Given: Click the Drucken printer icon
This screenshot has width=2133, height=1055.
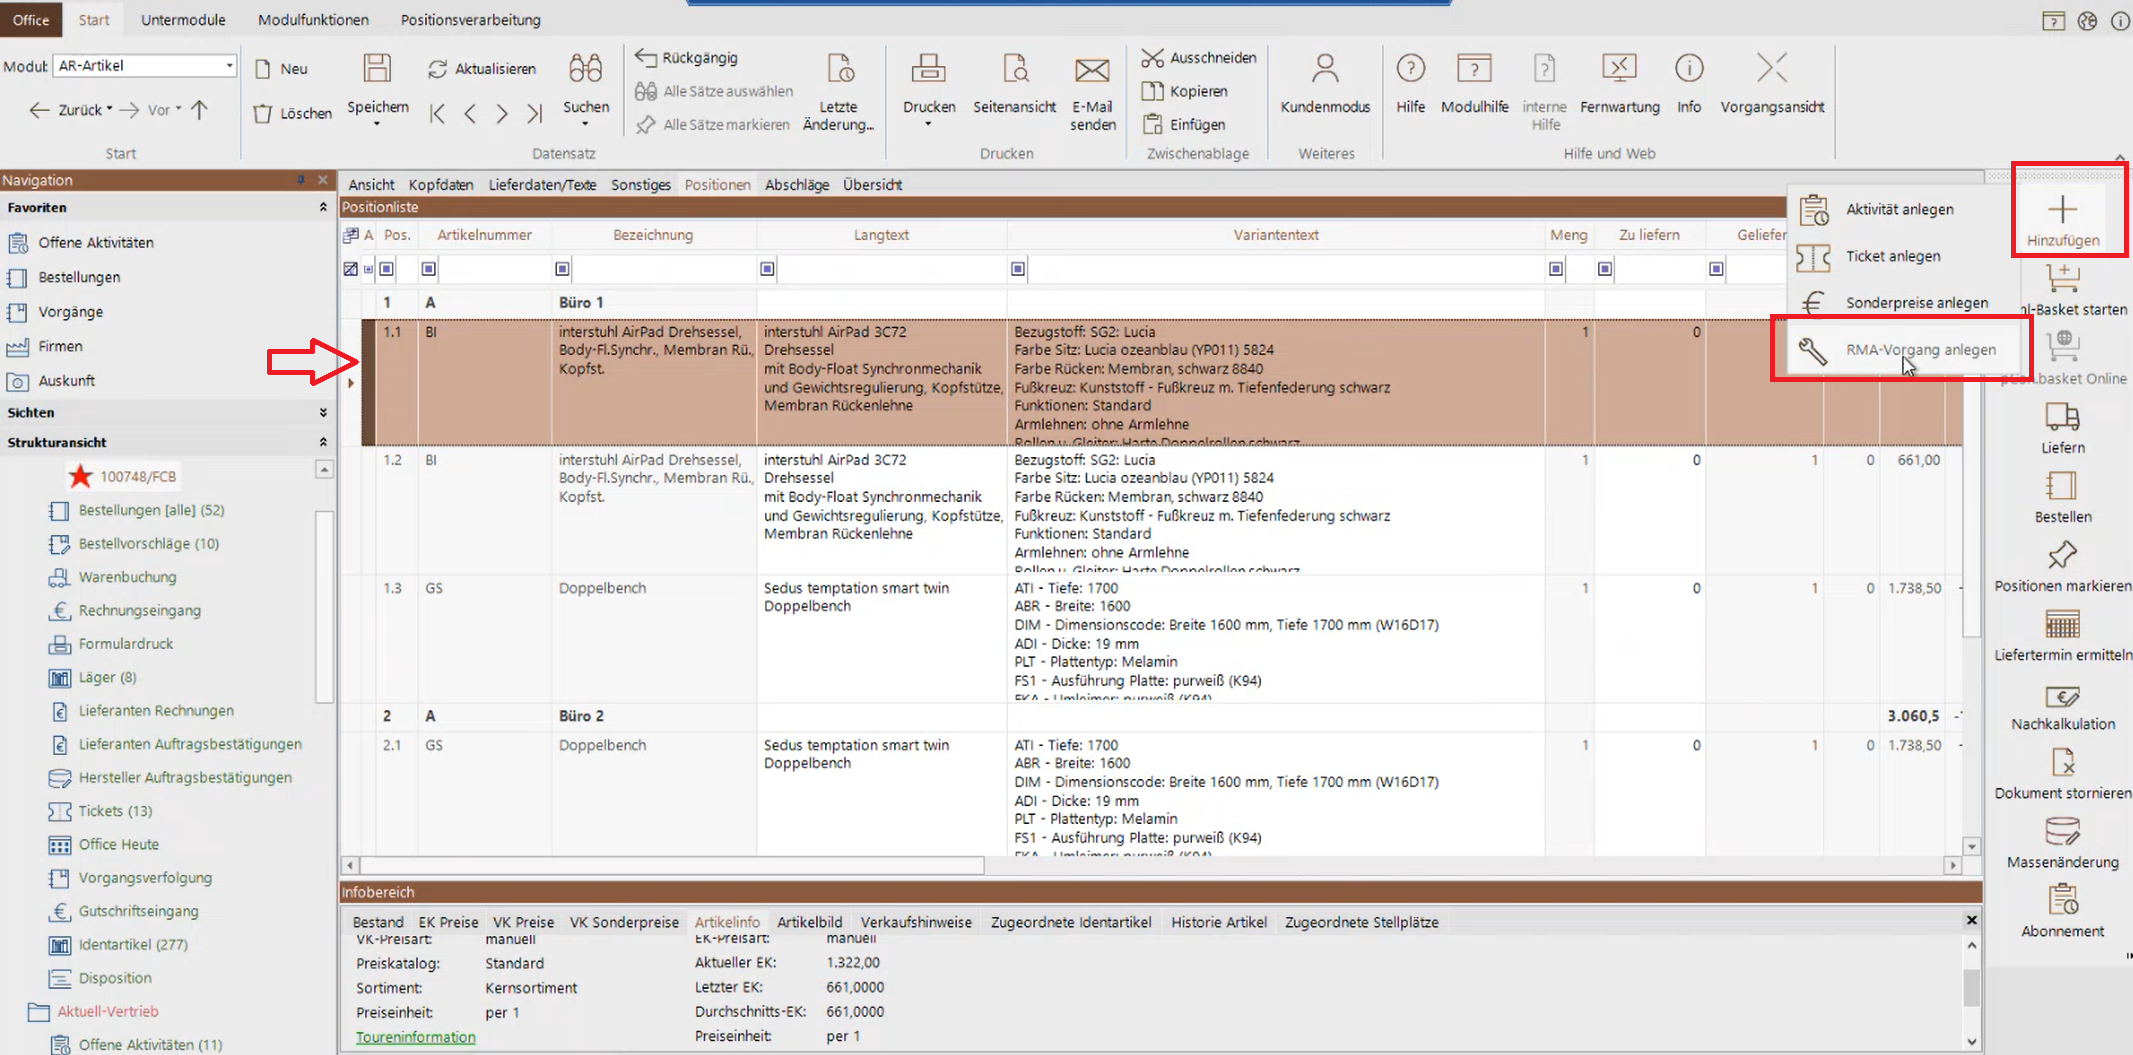Looking at the screenshot, I should coord(928,70).
